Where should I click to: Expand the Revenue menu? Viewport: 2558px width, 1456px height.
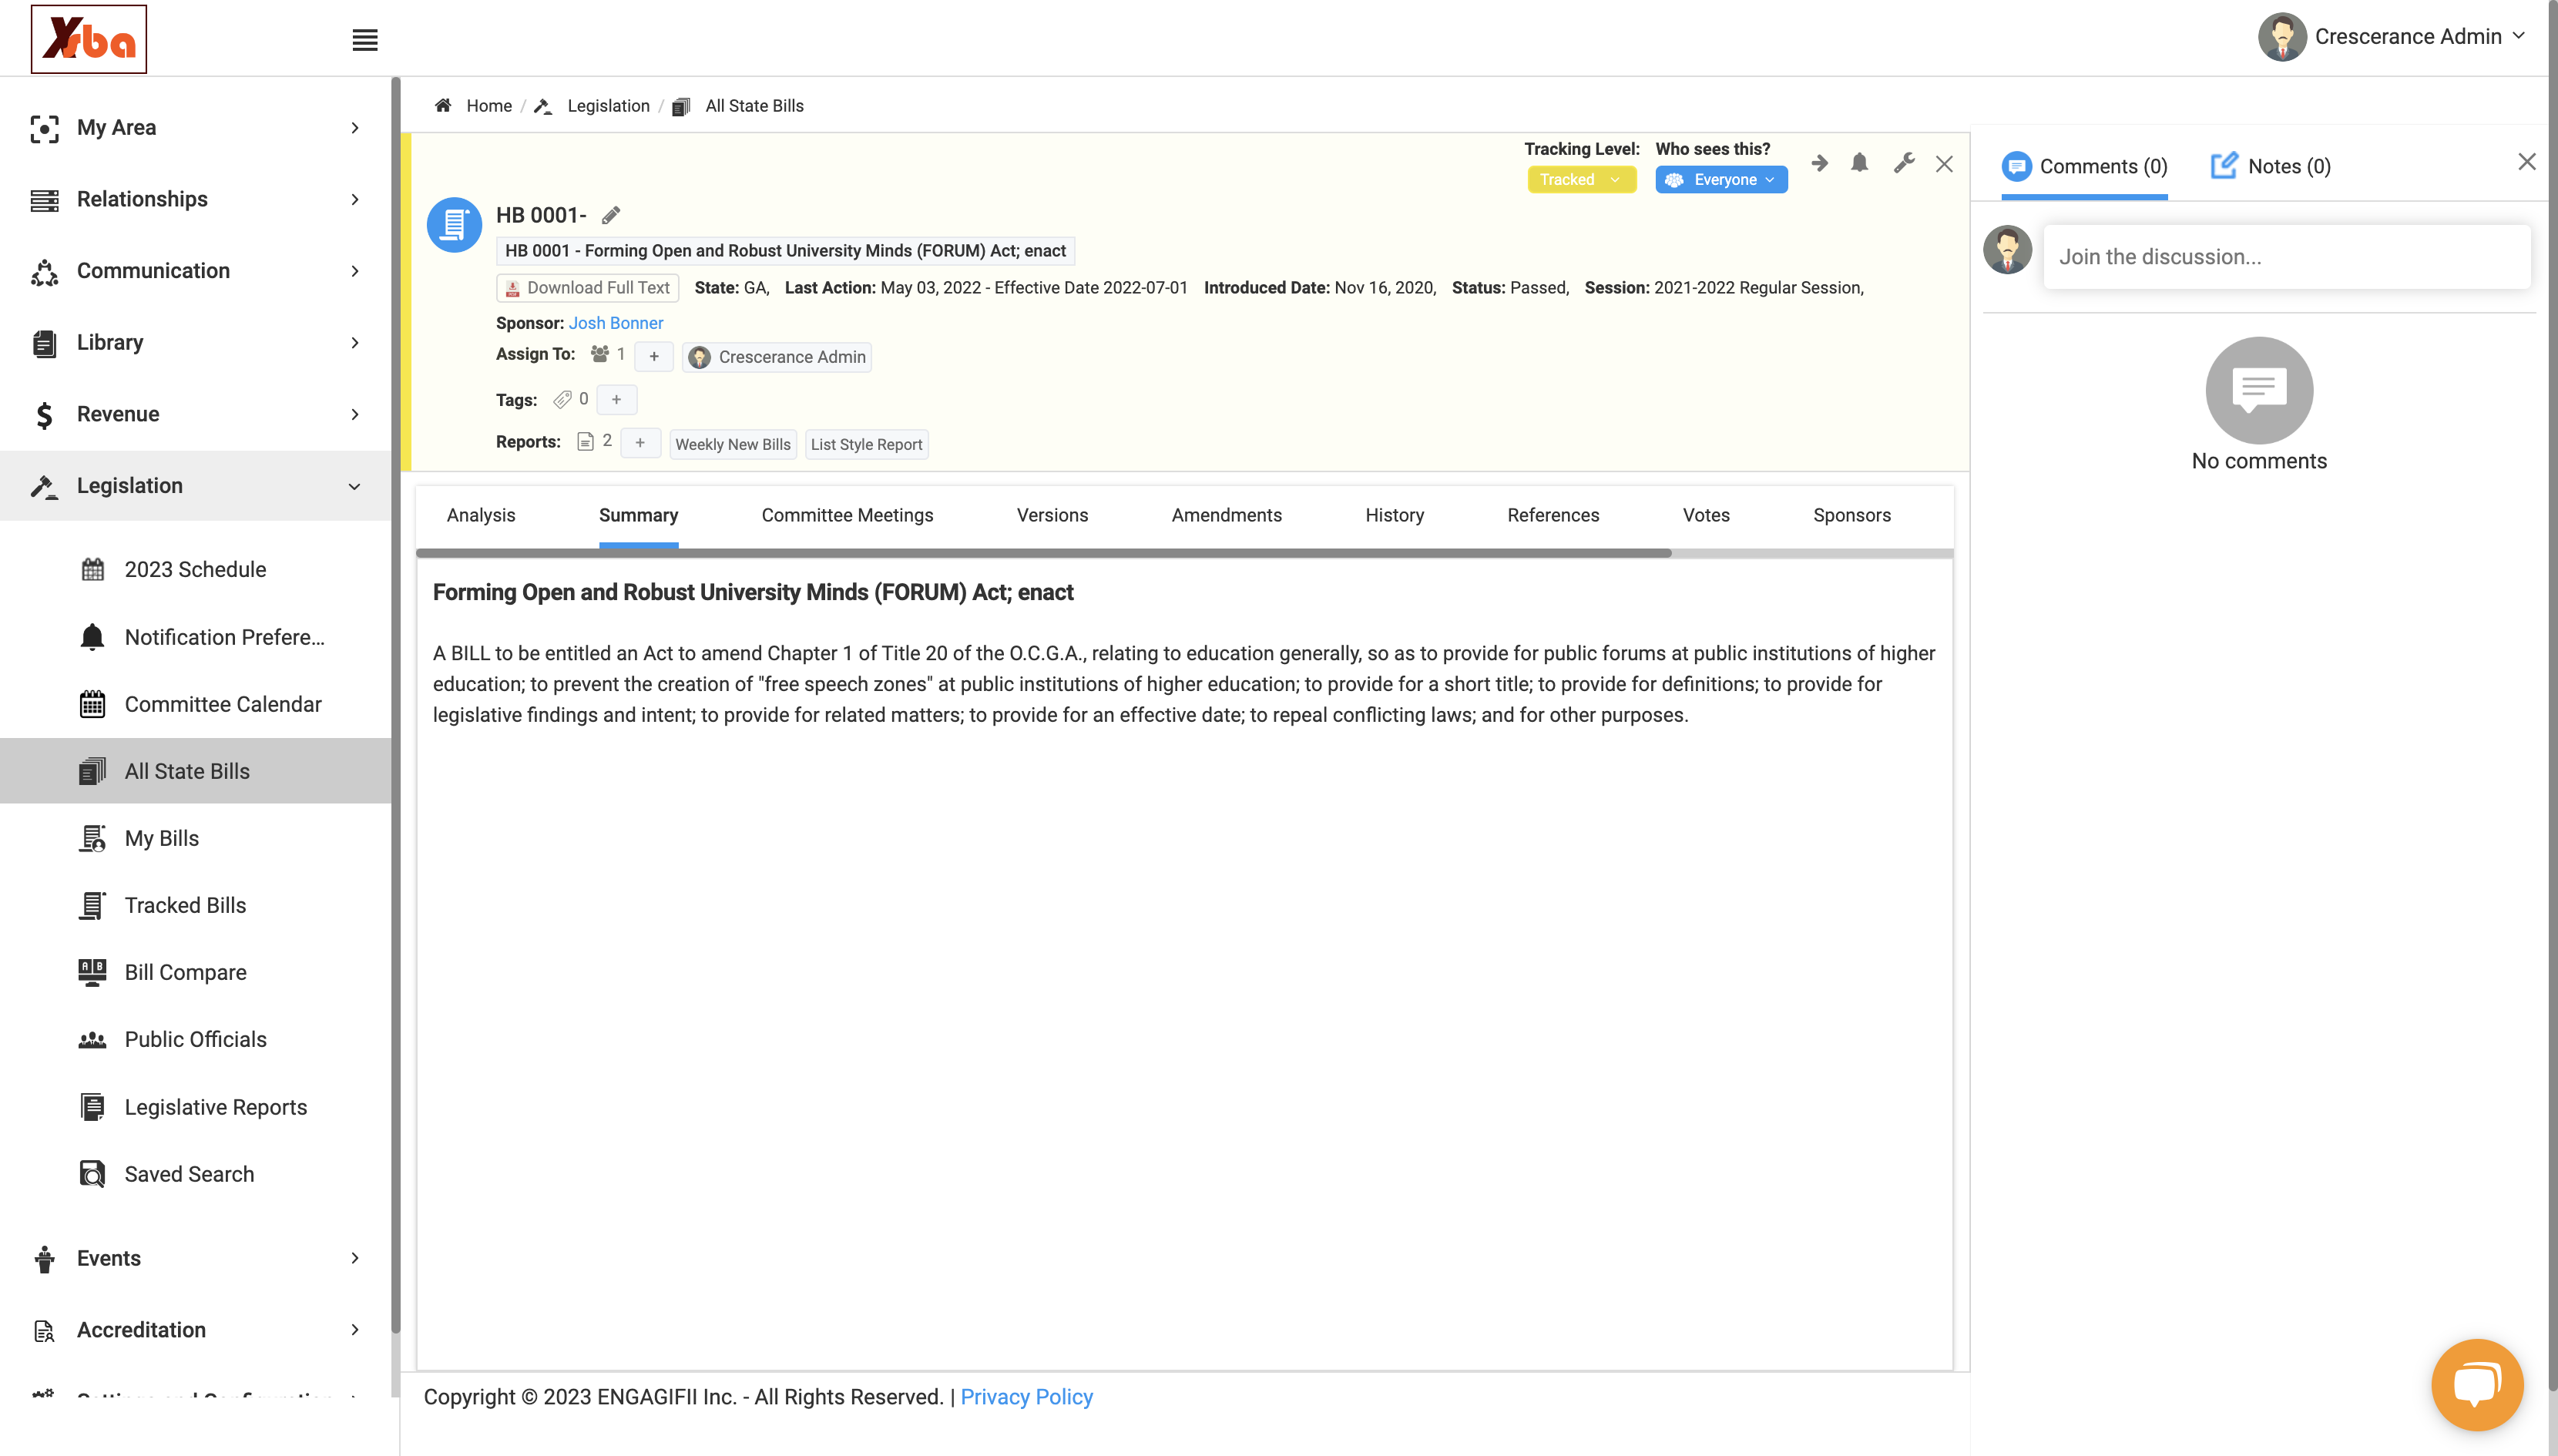click(196, 414)
